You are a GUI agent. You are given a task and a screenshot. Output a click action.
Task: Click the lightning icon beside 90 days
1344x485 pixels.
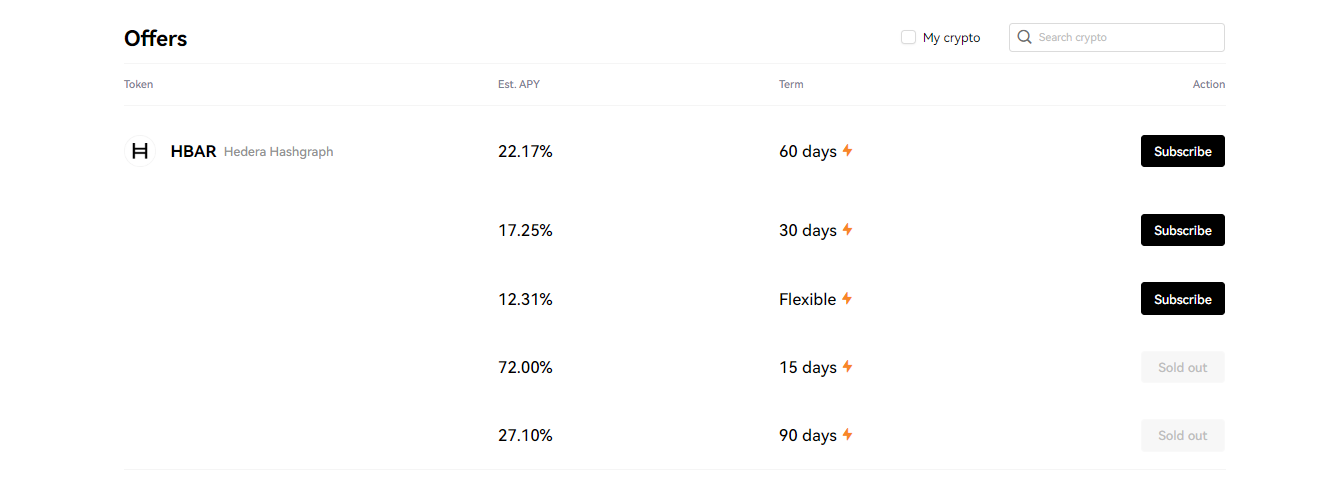[847, 435]
